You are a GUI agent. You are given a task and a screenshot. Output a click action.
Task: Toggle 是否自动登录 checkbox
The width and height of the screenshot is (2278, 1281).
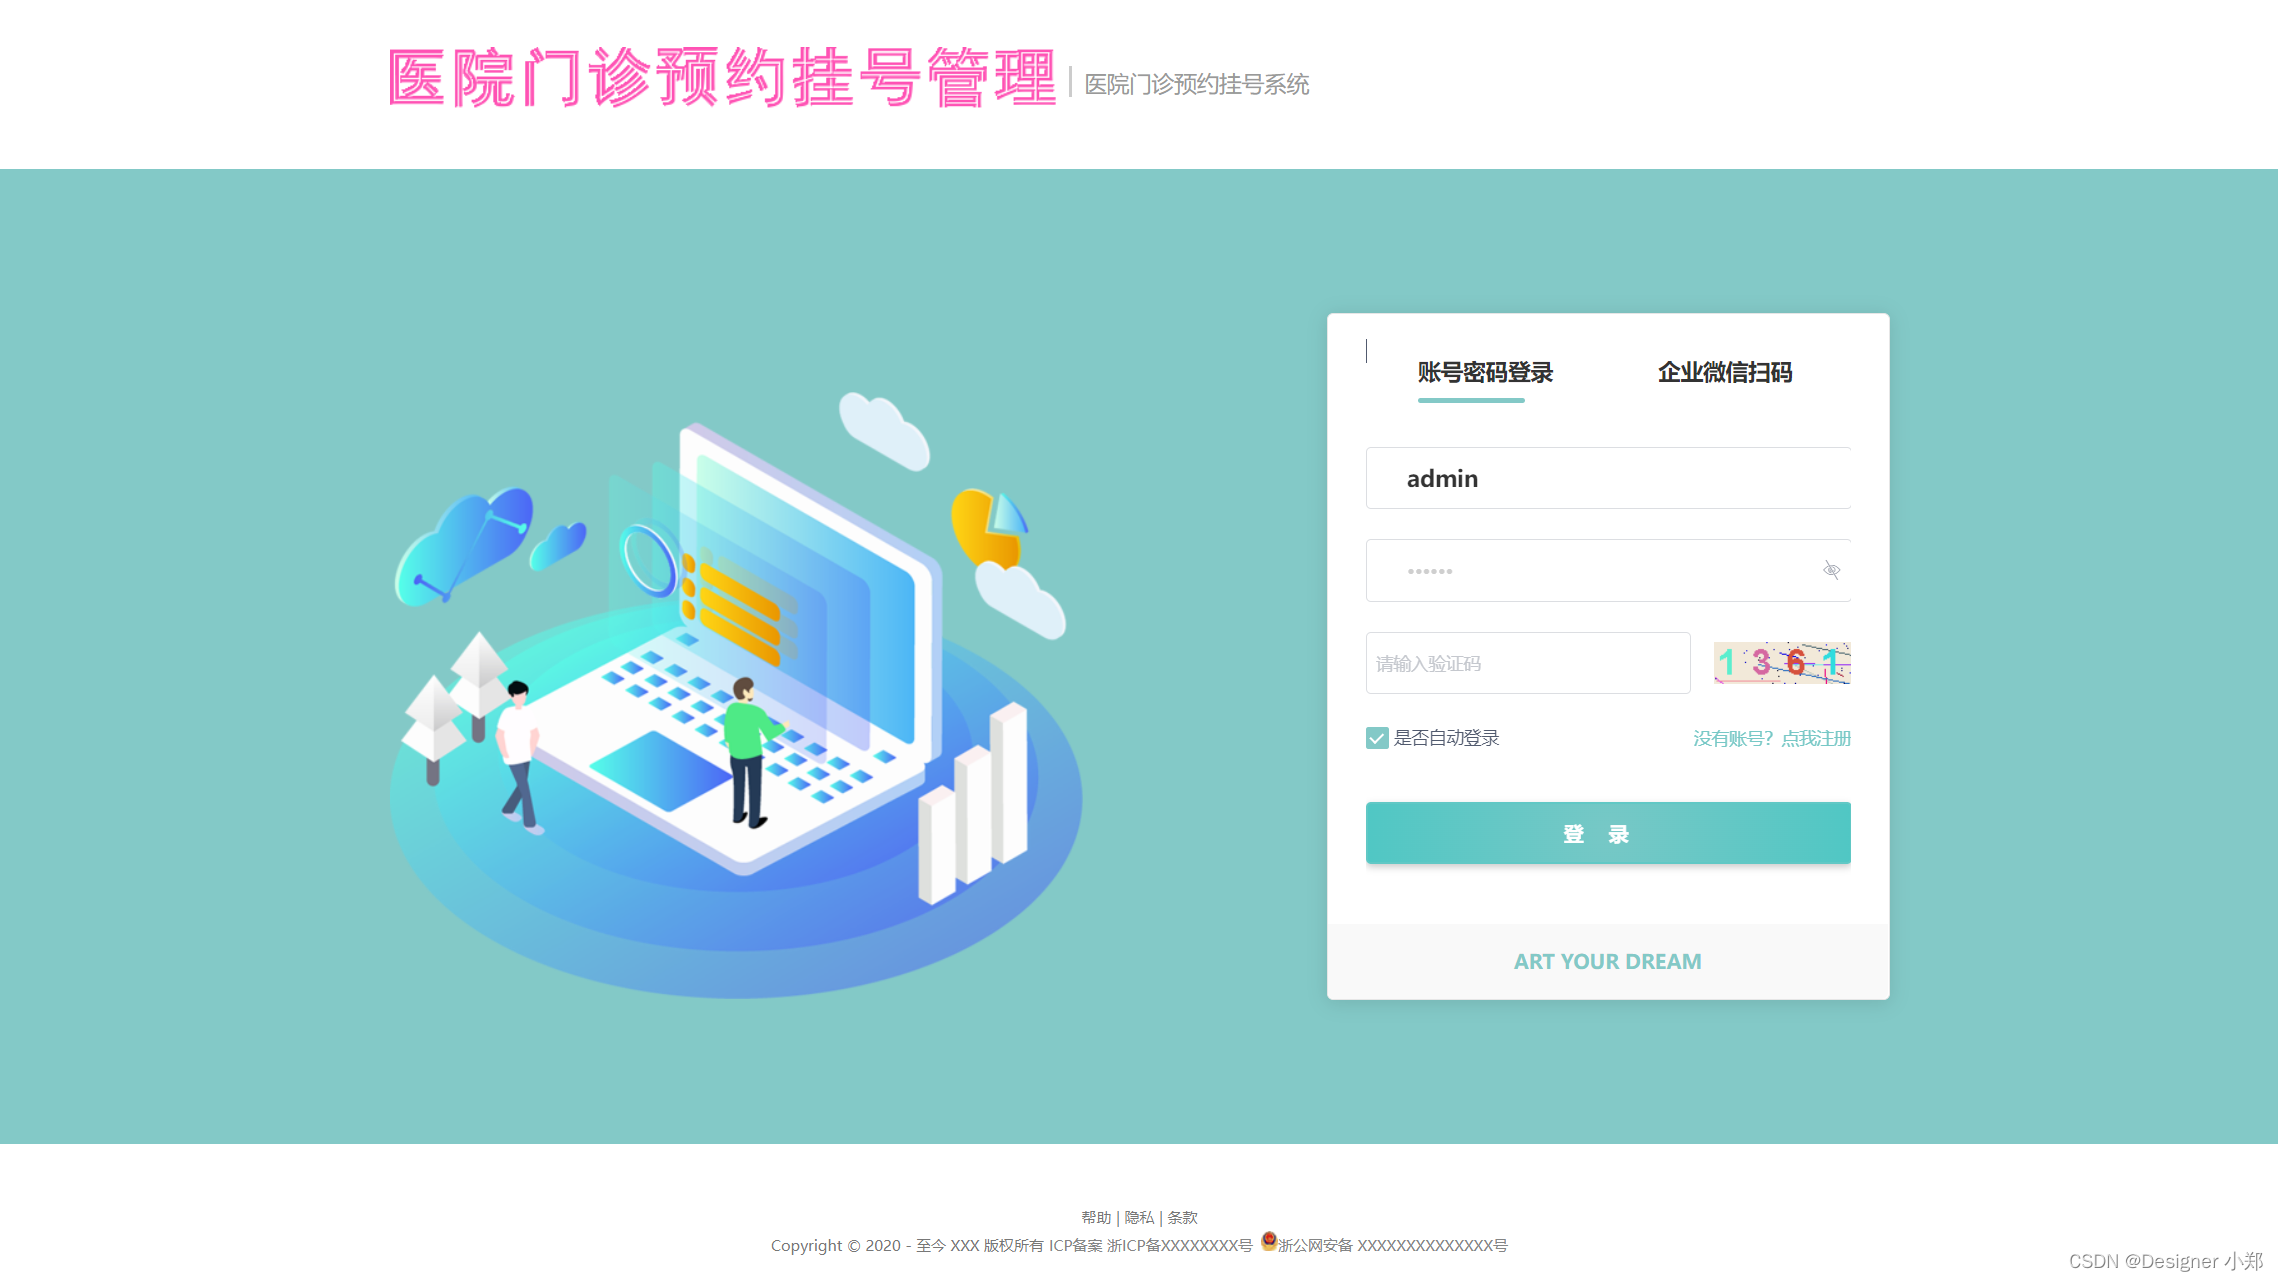tap(1375, 737)
